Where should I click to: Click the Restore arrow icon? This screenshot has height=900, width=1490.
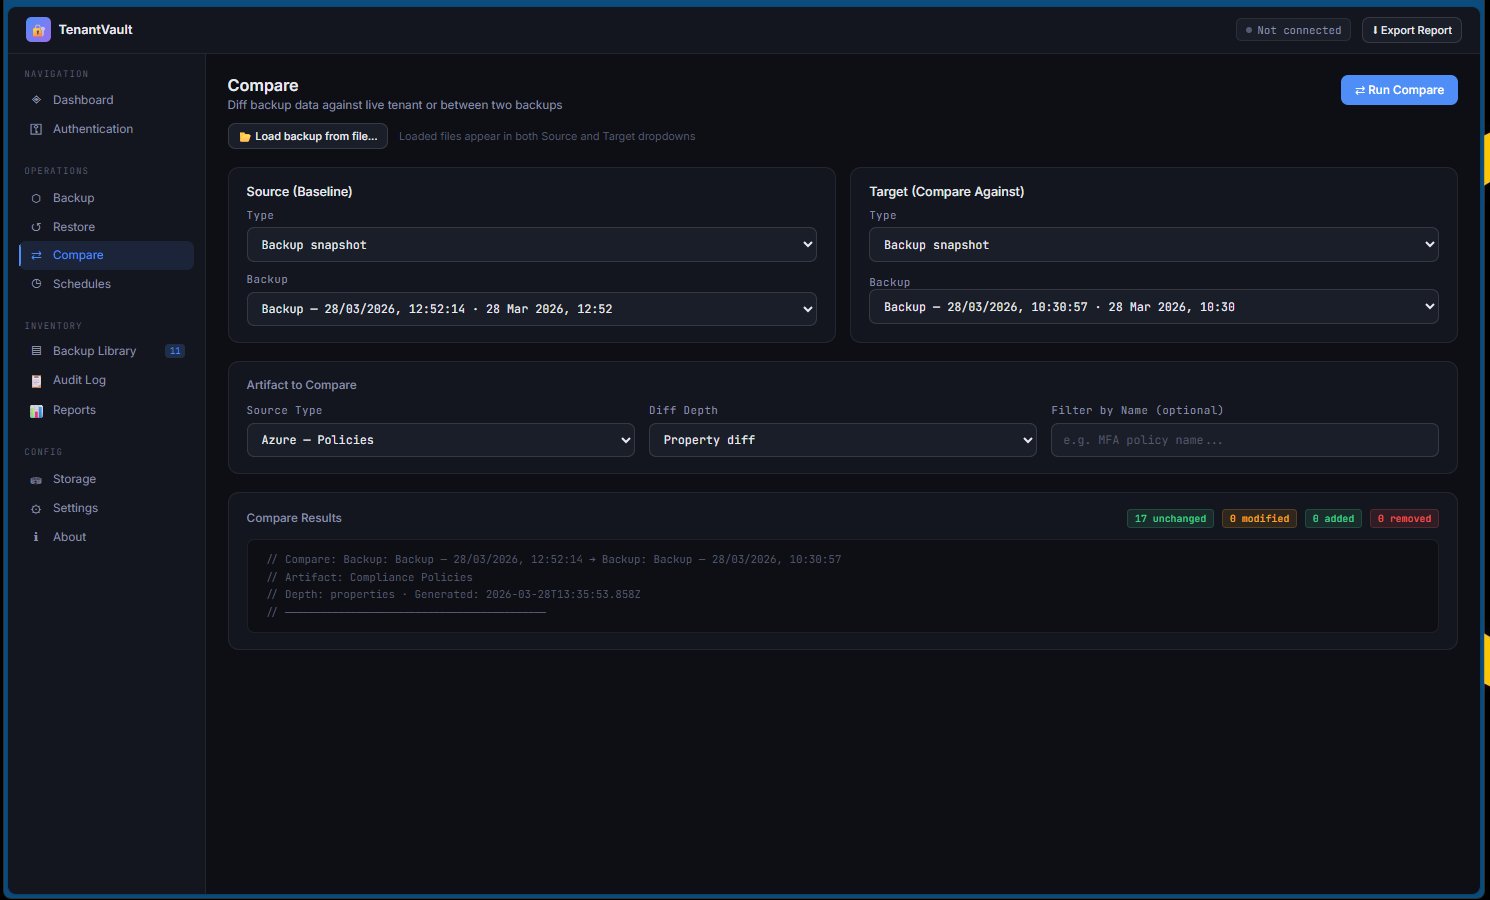37,227
